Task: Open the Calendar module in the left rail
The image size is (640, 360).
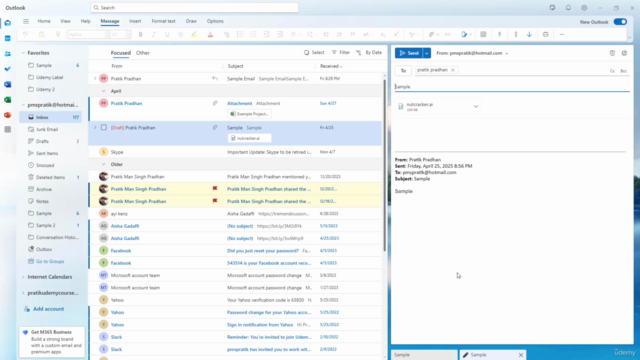Action: click(x=8, y=38)
